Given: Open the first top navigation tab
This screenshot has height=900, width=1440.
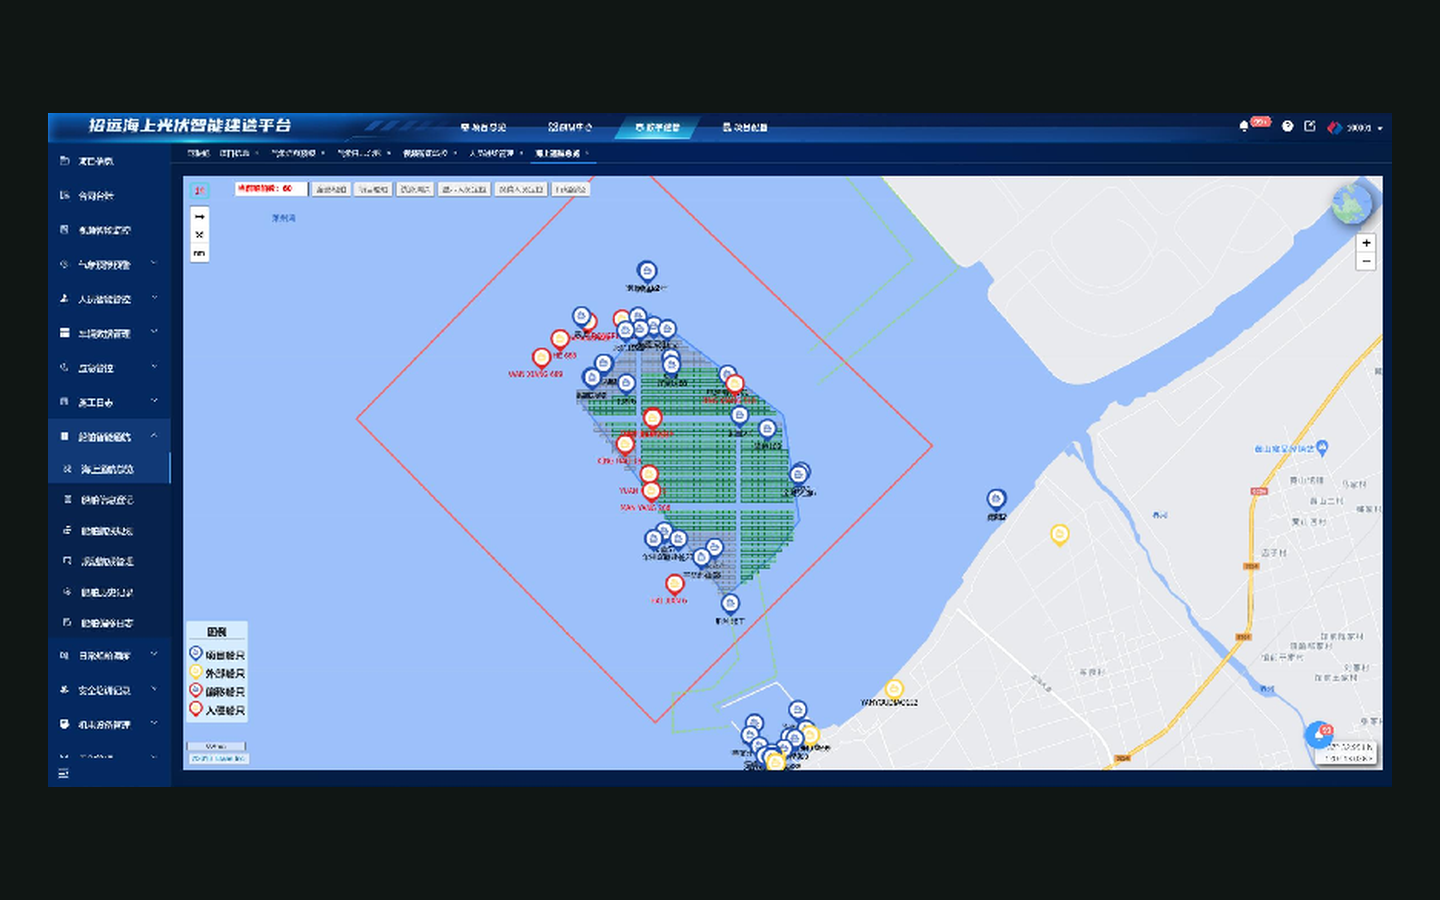Looking at the screenshot, I should (483, 127).
